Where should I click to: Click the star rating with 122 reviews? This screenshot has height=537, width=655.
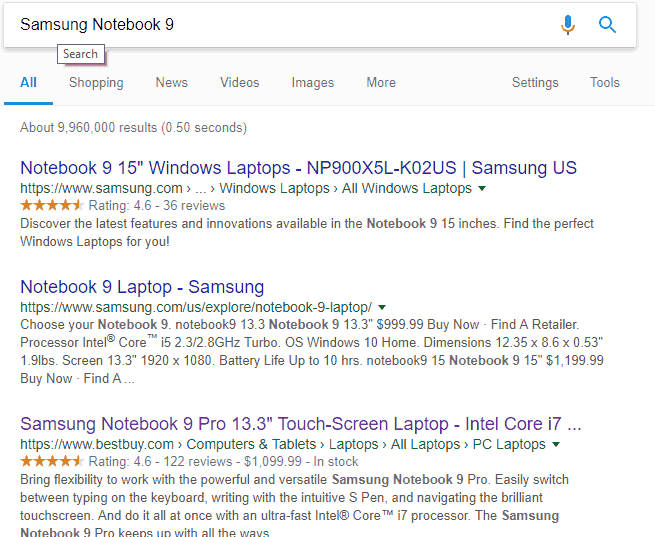[x=52, y=461]
